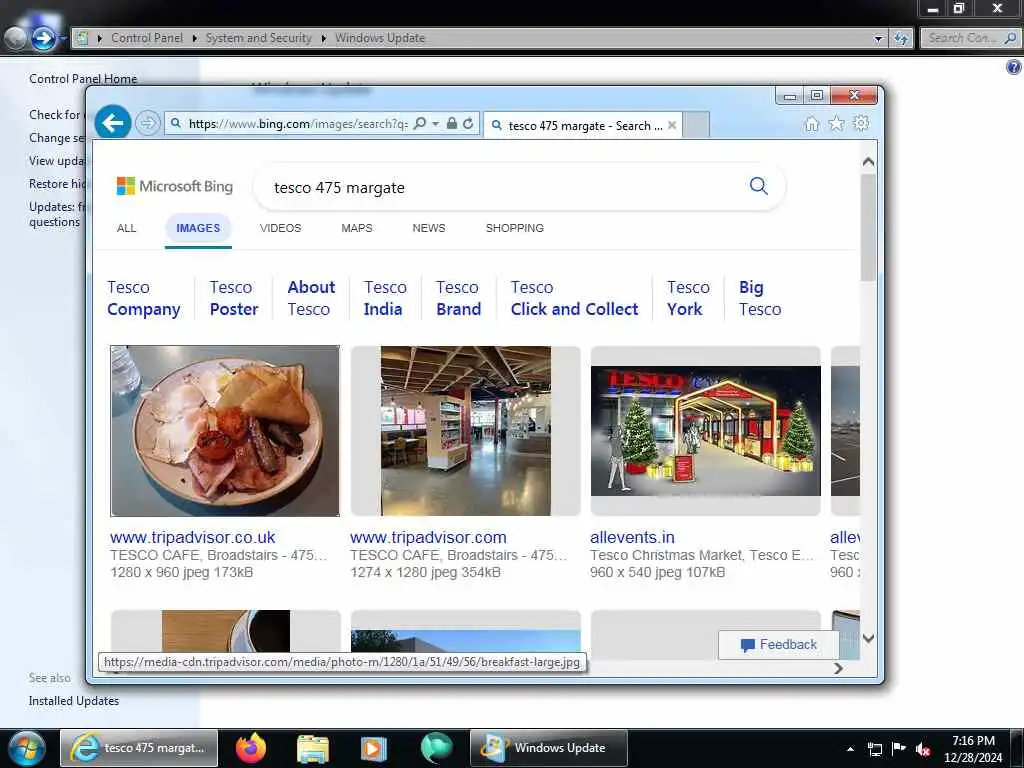Click the security lock icon in address bar
The image size is (1024, 768).
pyautogui.click(x=451, y=123)
